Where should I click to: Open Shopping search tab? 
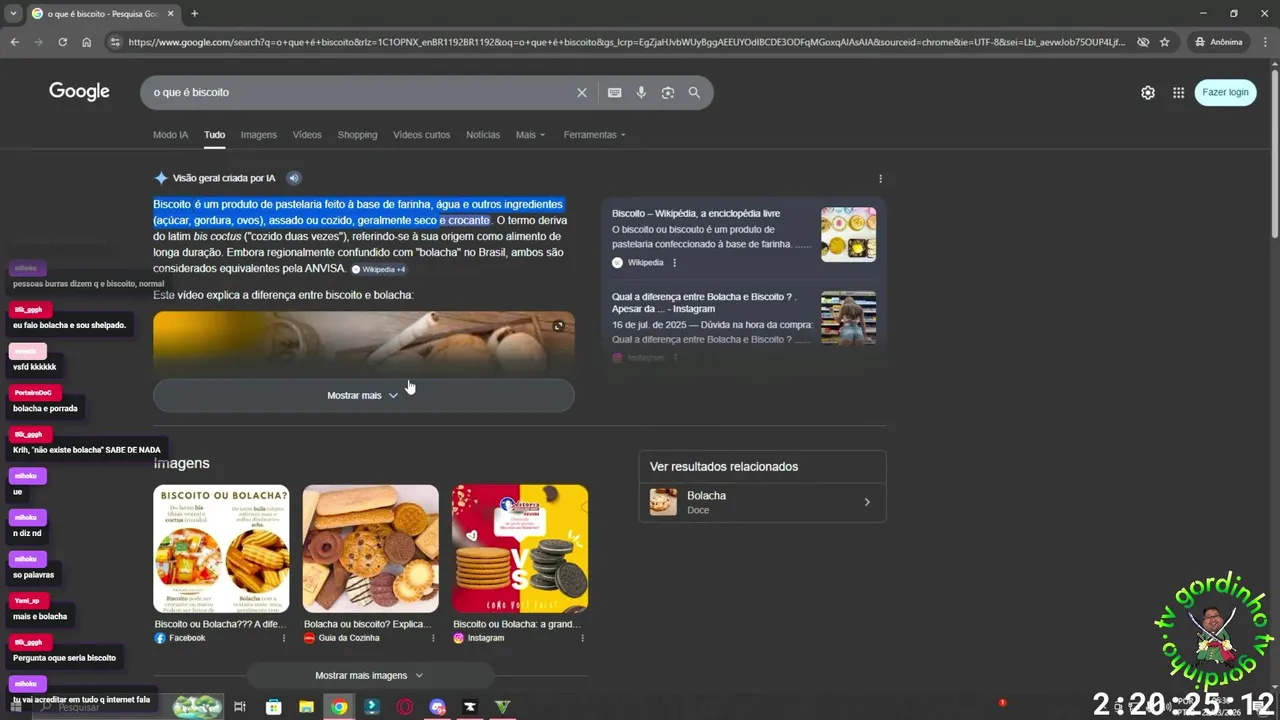(x=357, y=135)
